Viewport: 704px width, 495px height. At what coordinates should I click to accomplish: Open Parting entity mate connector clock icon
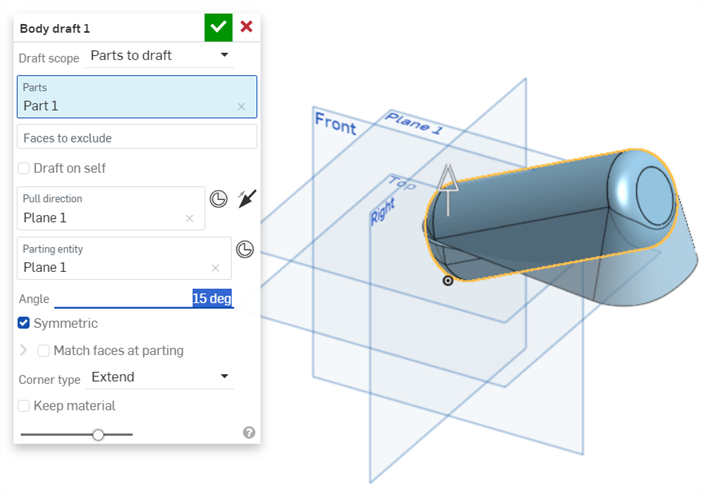245,249
